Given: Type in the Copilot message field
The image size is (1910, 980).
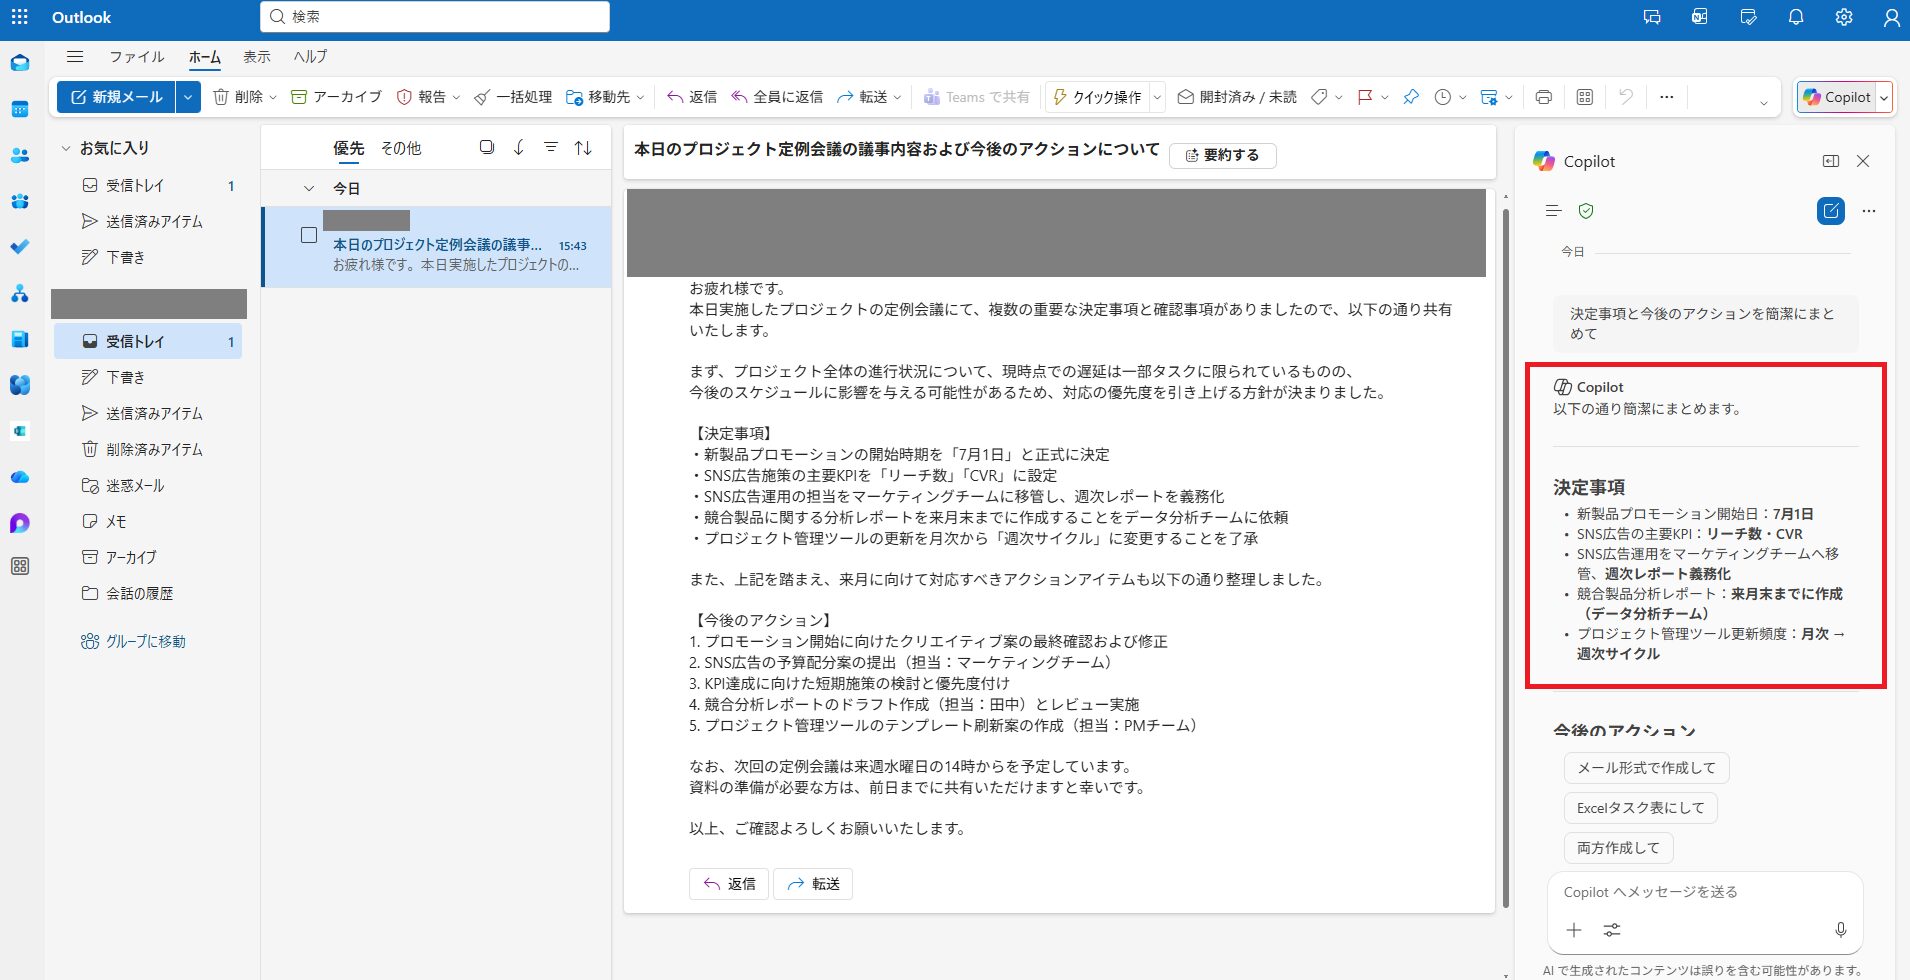Looking at the screenshot, I should [x=1700, y=892].
